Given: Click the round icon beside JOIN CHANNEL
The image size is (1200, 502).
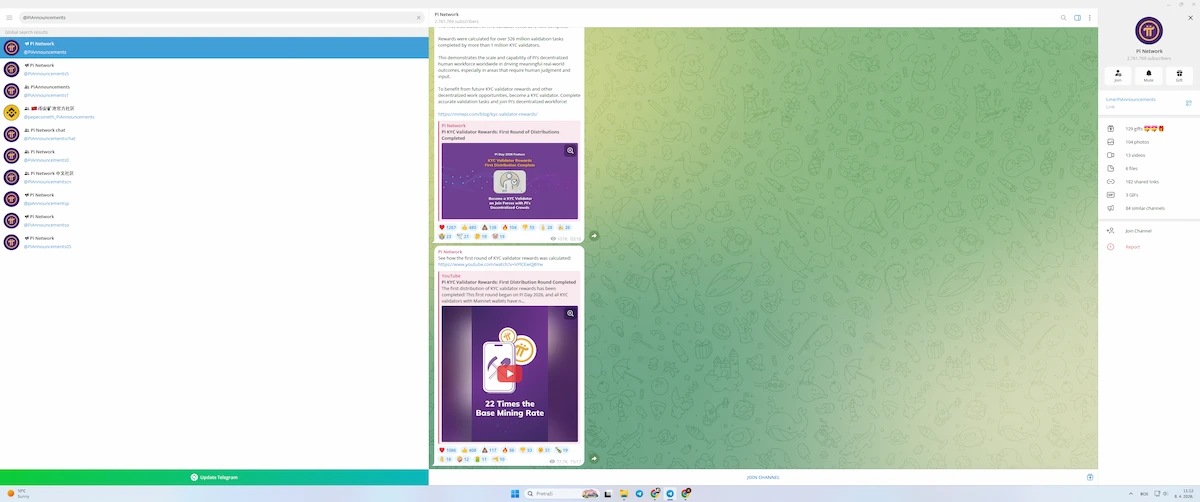Looking at the screenshot, I should pos(1090,477).
